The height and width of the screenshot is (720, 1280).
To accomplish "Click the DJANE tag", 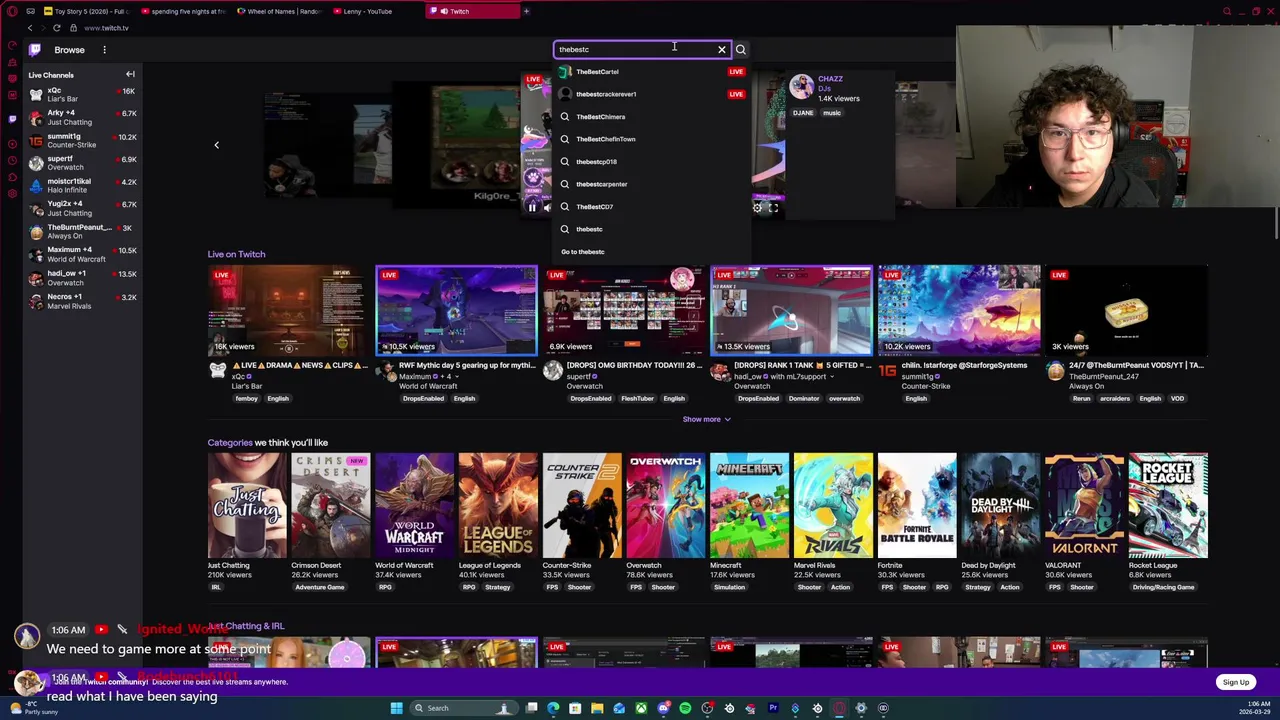I will click(x=803, y=113).
